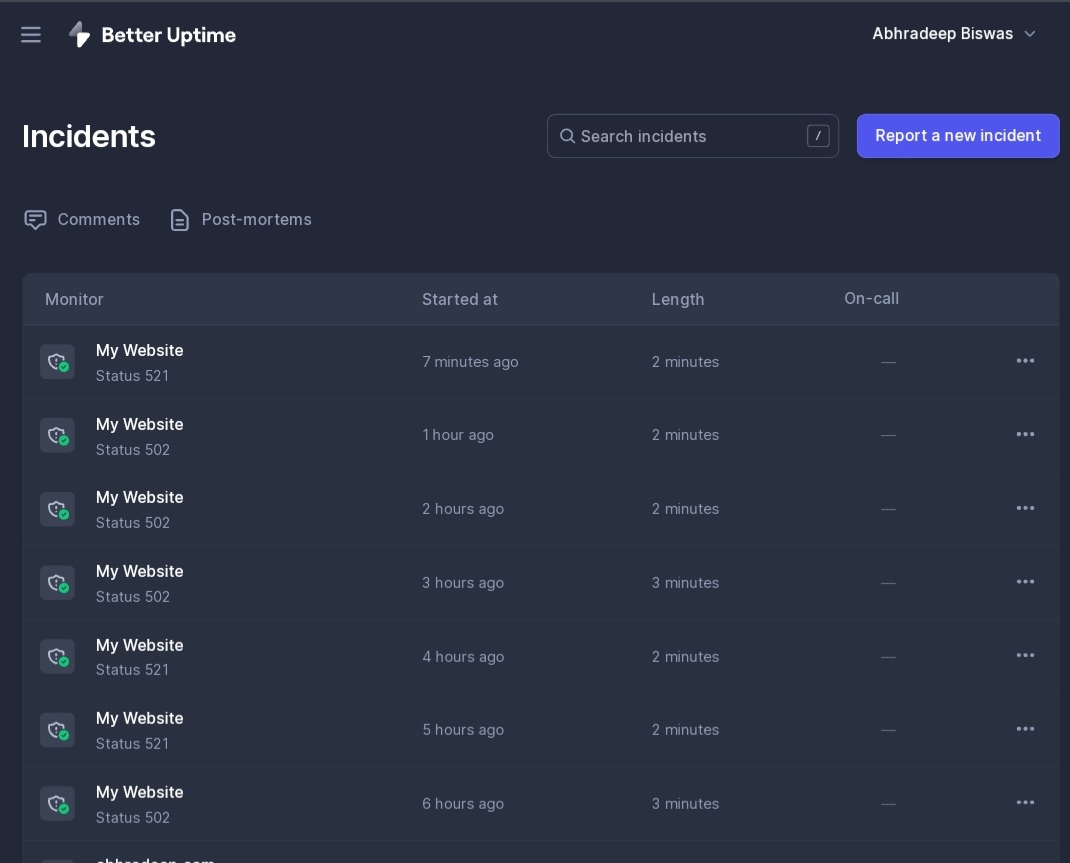Open the three-dot menu for the 3 hours ago incident
Viewport: 1070px width, 863px height.
point(1025,582)
